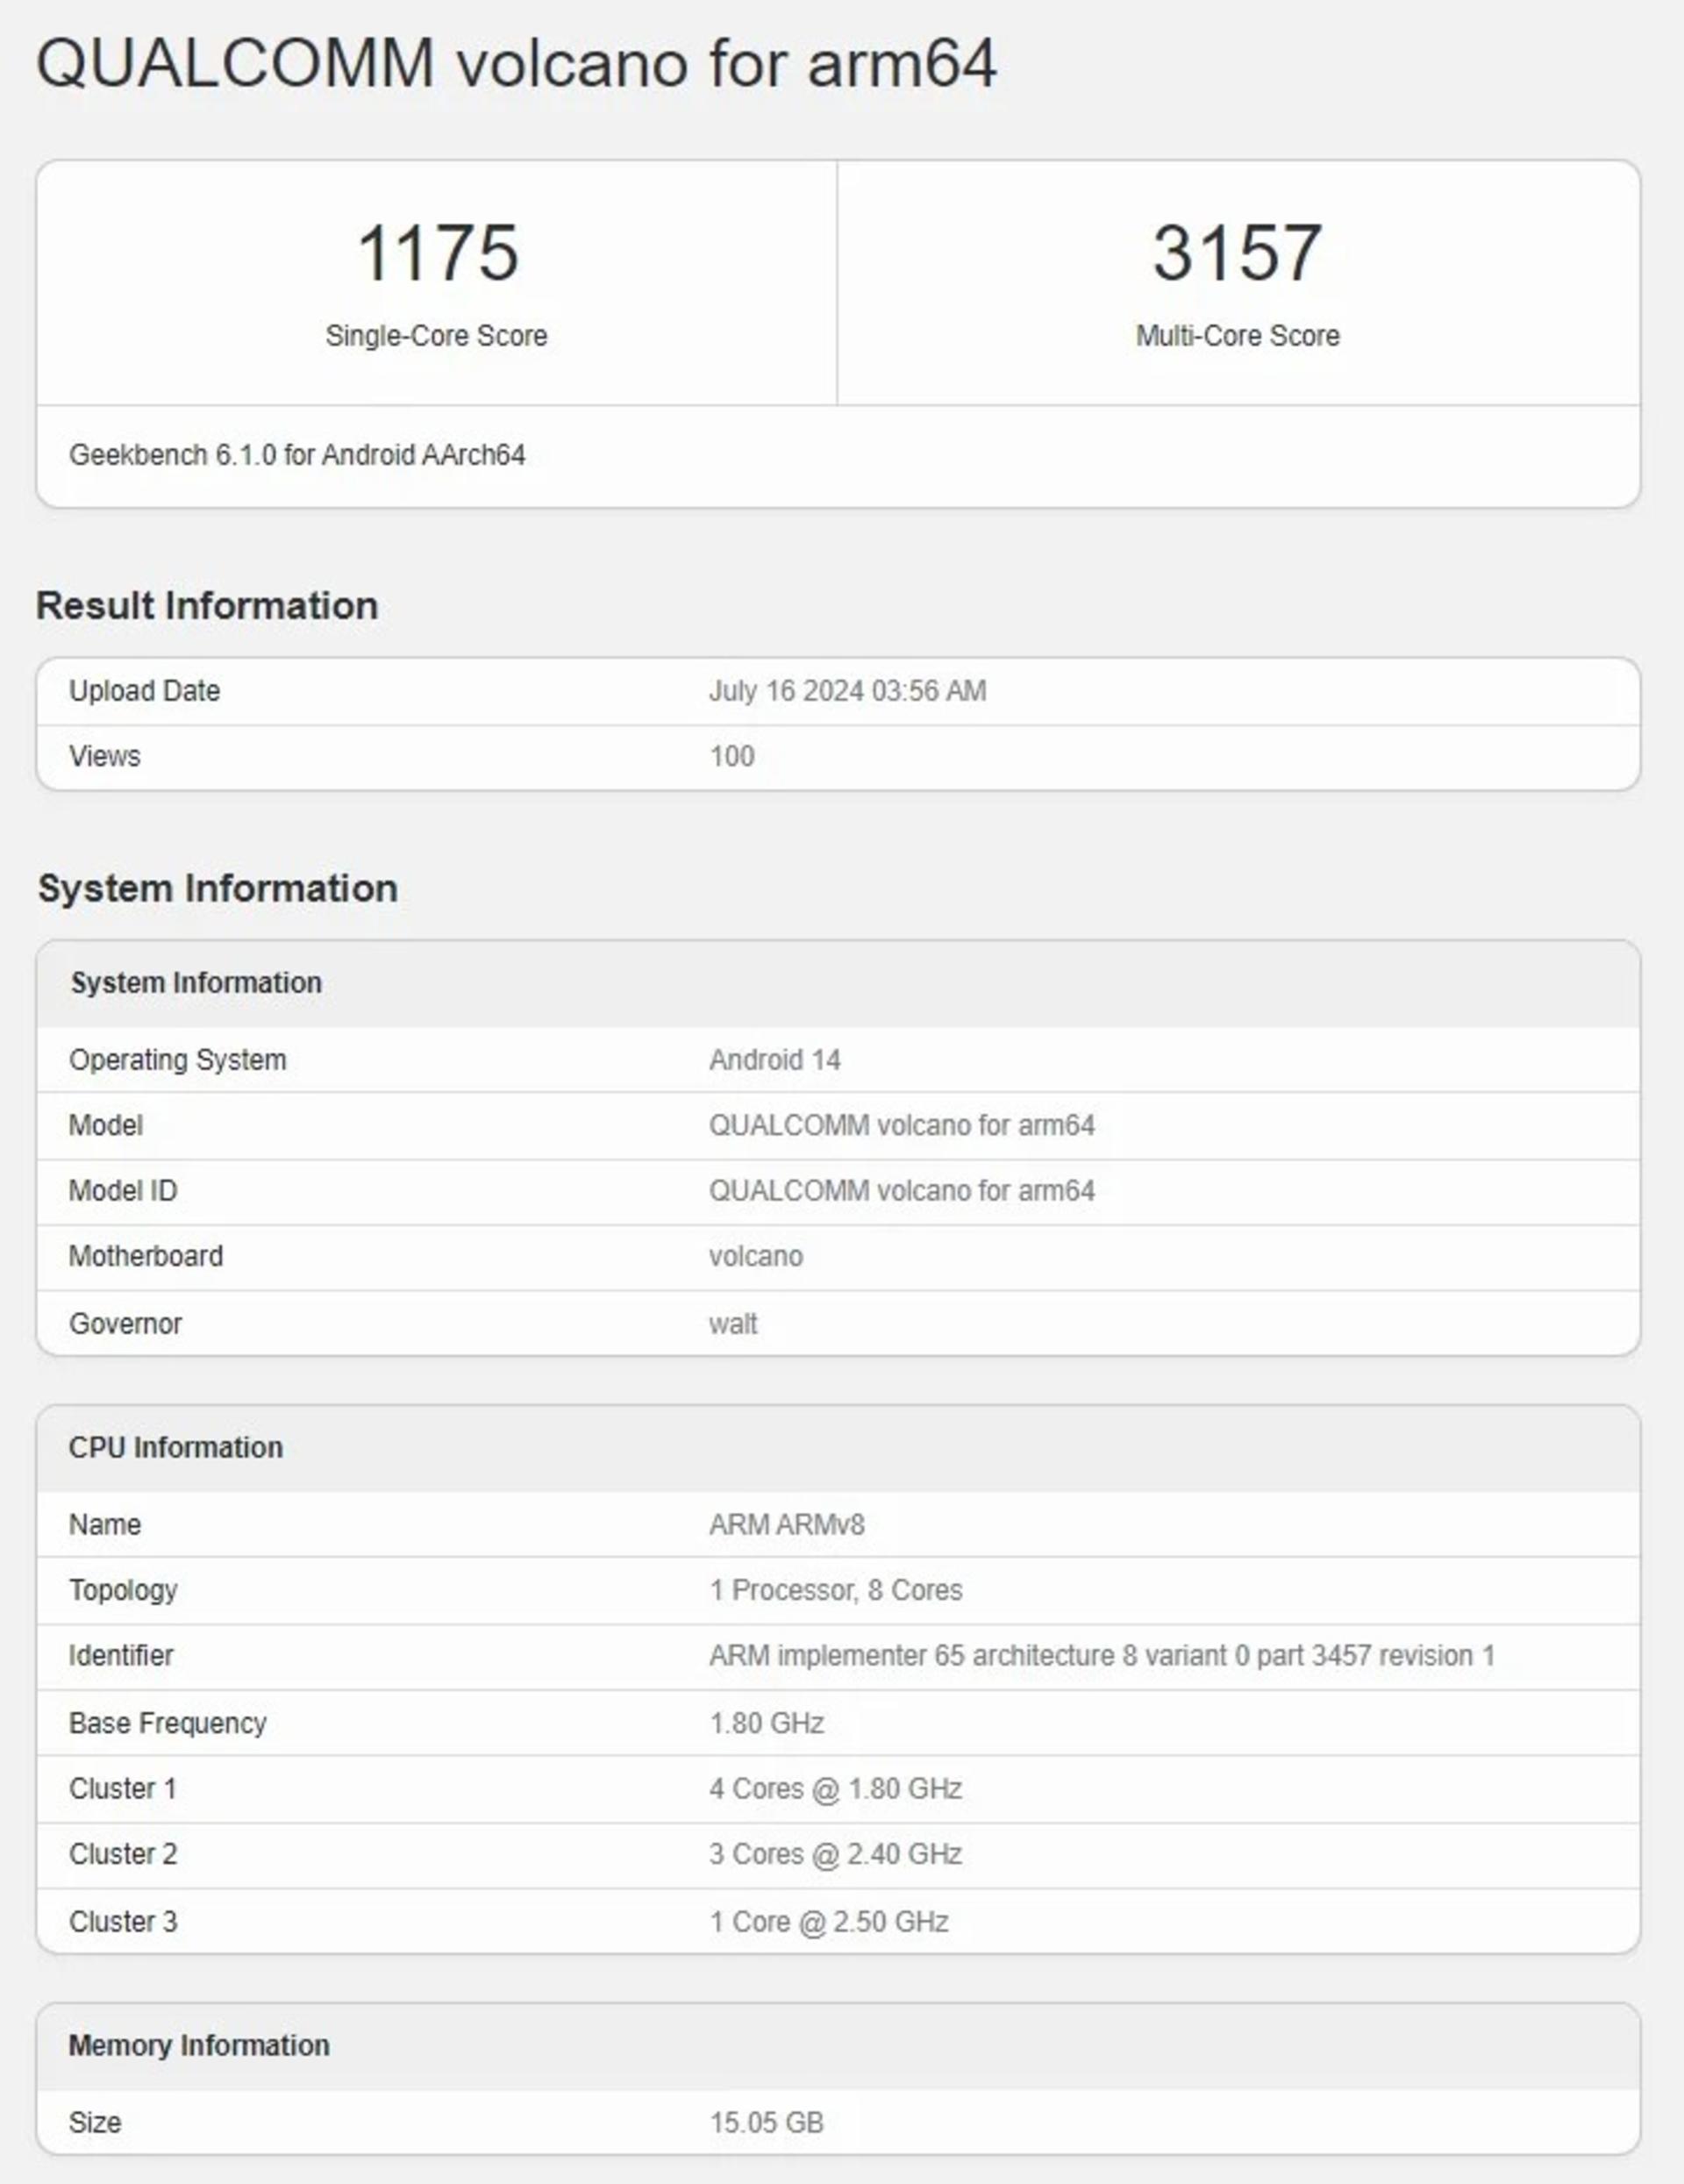Click the Governor value walt

coord(733,1324)
